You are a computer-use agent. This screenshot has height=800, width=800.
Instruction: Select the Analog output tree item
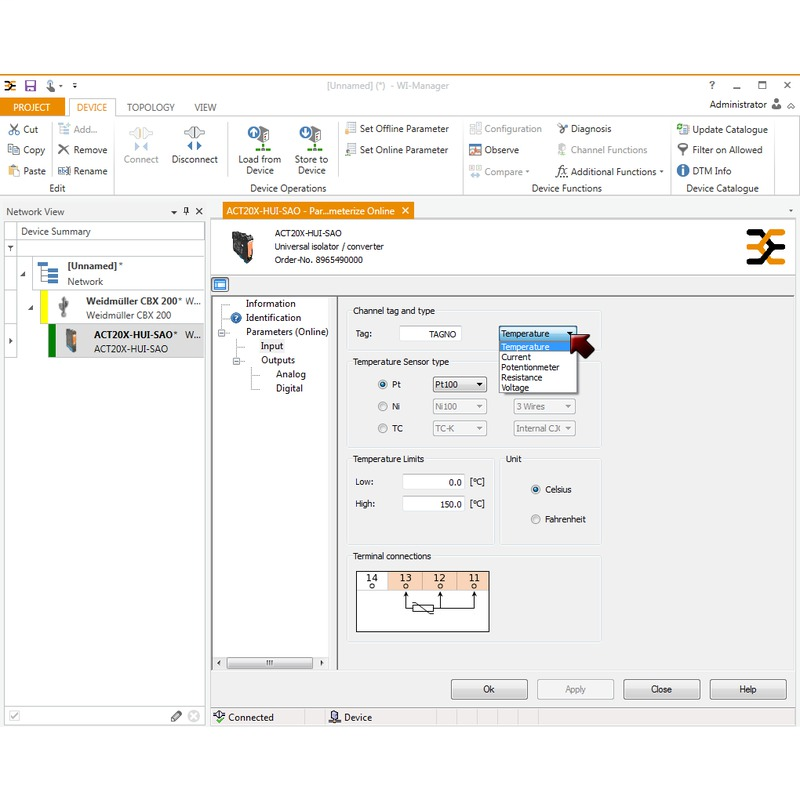[291, 374]
